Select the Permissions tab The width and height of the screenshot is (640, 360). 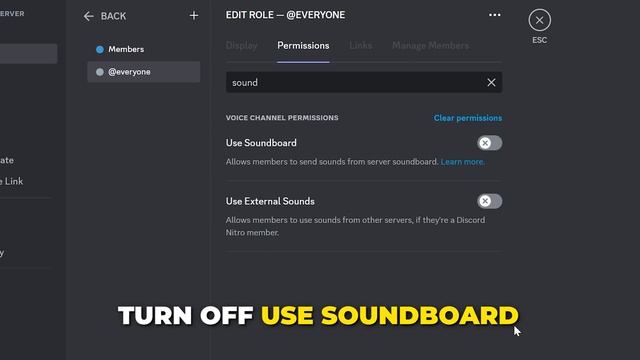pyautogui.click(x=303, y=46)
